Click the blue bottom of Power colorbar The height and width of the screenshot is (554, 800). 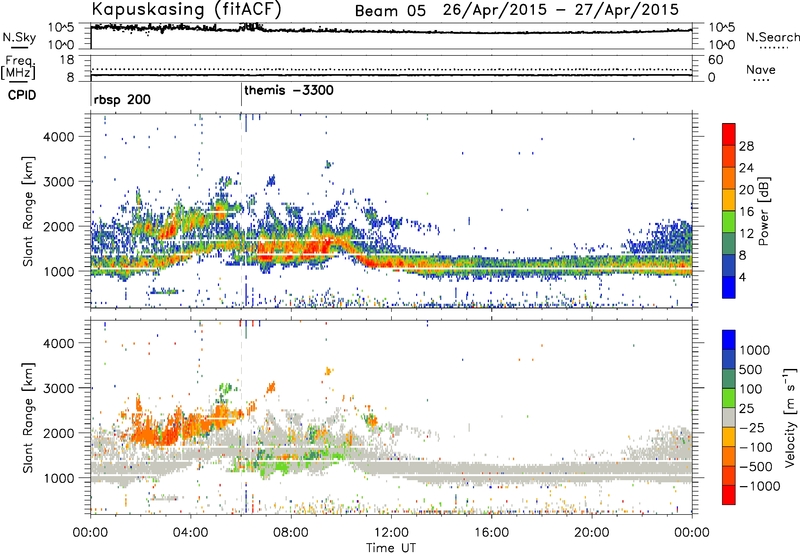pyautogui.click(x=729, y=287)
